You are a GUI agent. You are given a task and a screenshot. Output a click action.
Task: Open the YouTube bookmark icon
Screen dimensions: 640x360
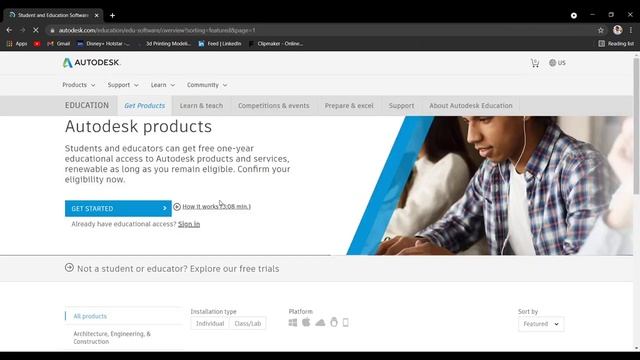(37, 44)
